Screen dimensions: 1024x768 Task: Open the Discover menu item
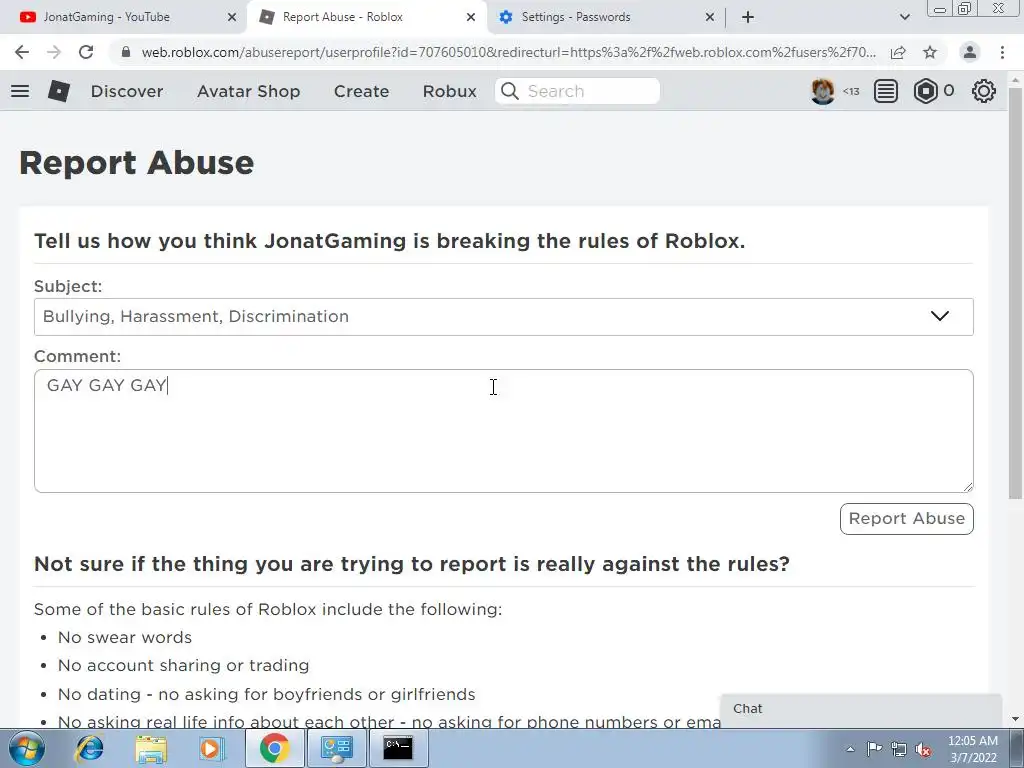coord(127,91)
